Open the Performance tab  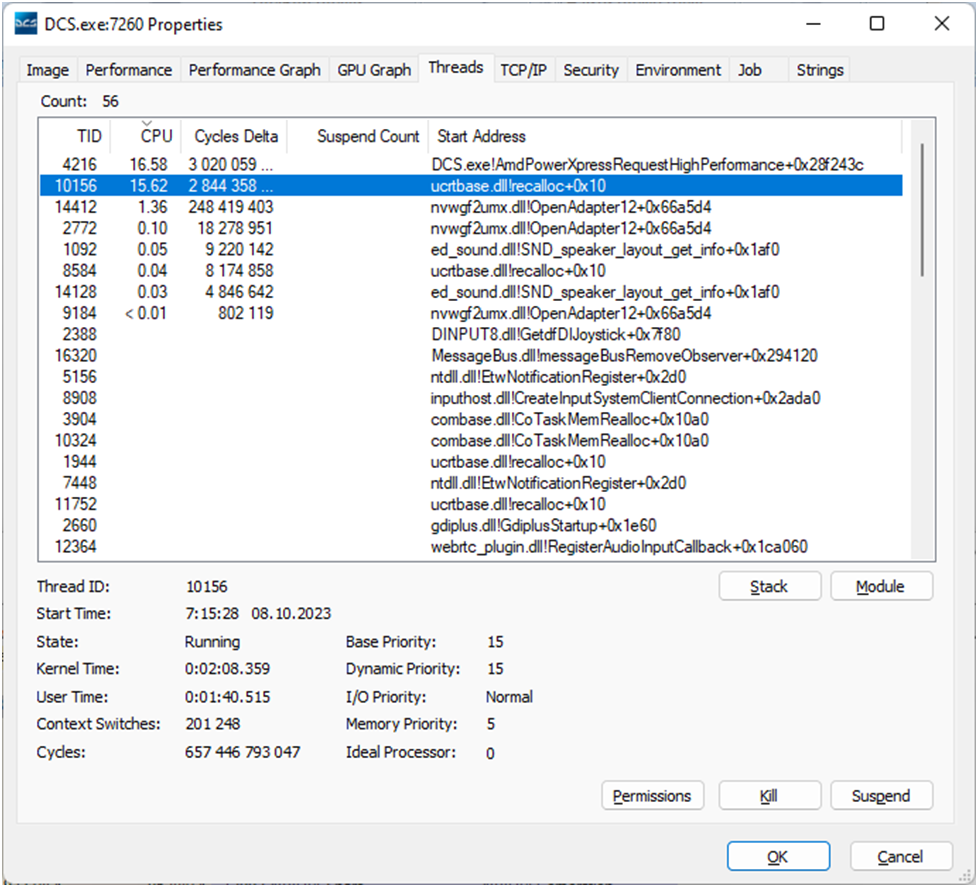(x=128, y=70)
